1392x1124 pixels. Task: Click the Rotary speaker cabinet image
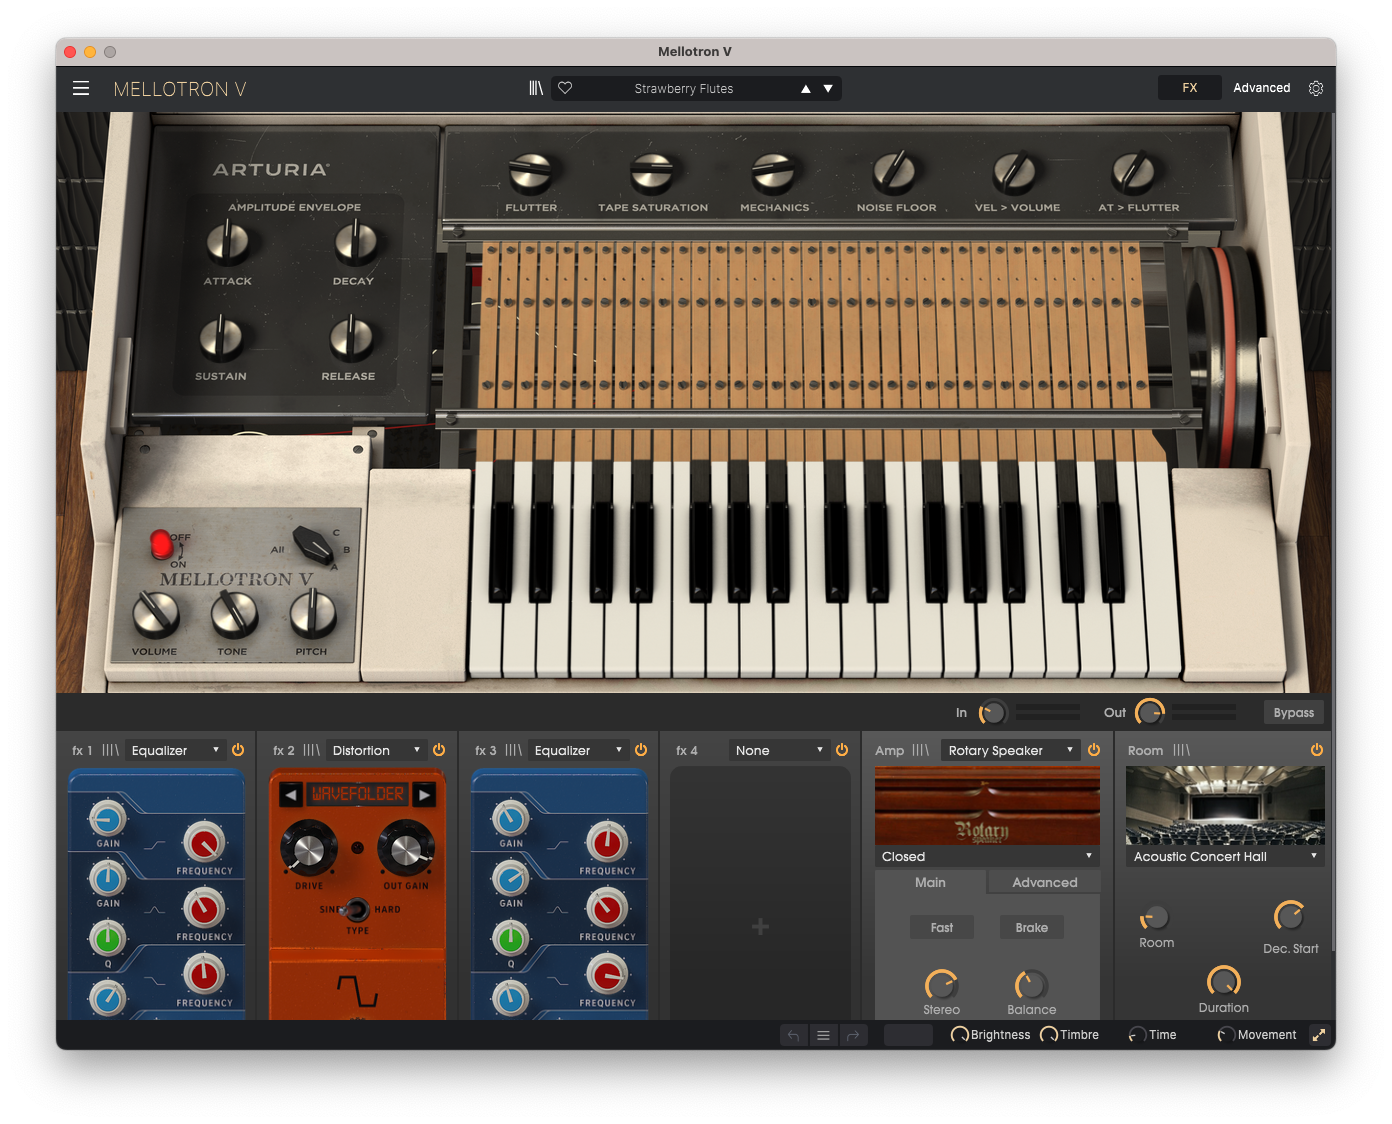point(987,806)
